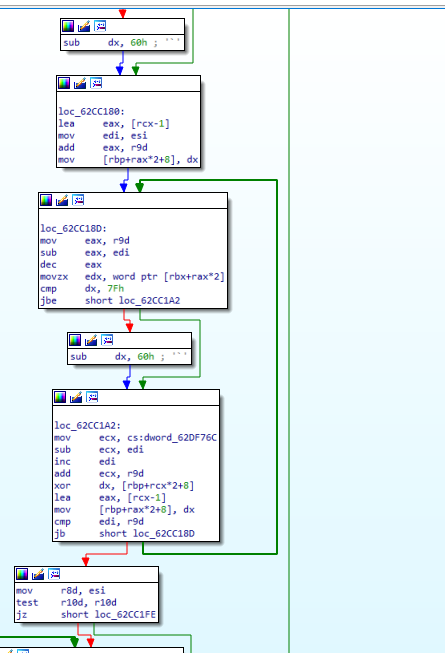Click pencil icon of sub block feeding loc_62CC1A2

(91, 340)
